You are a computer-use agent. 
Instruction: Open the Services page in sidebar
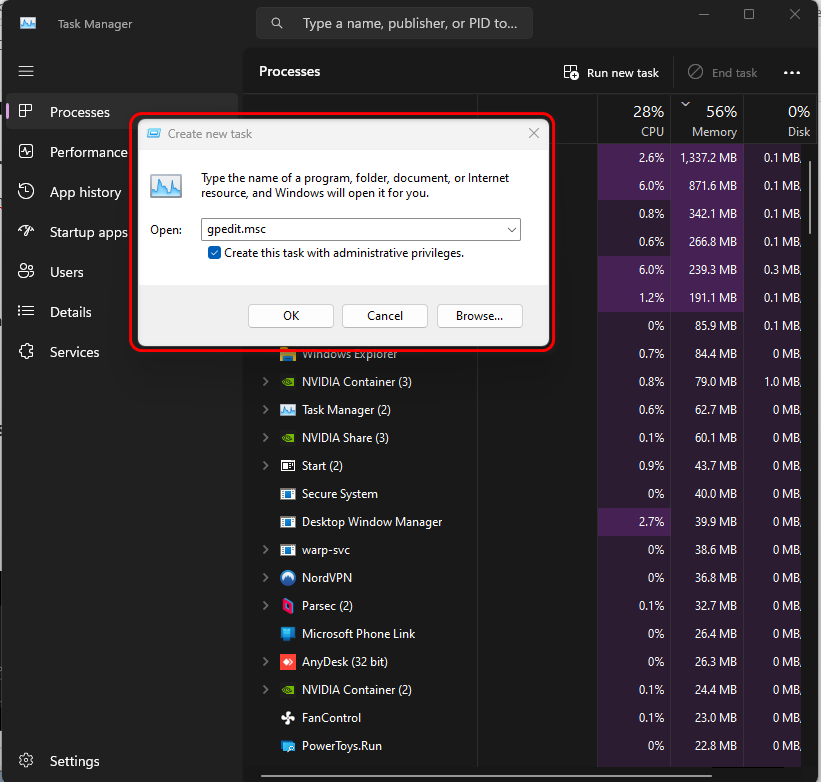74,352
